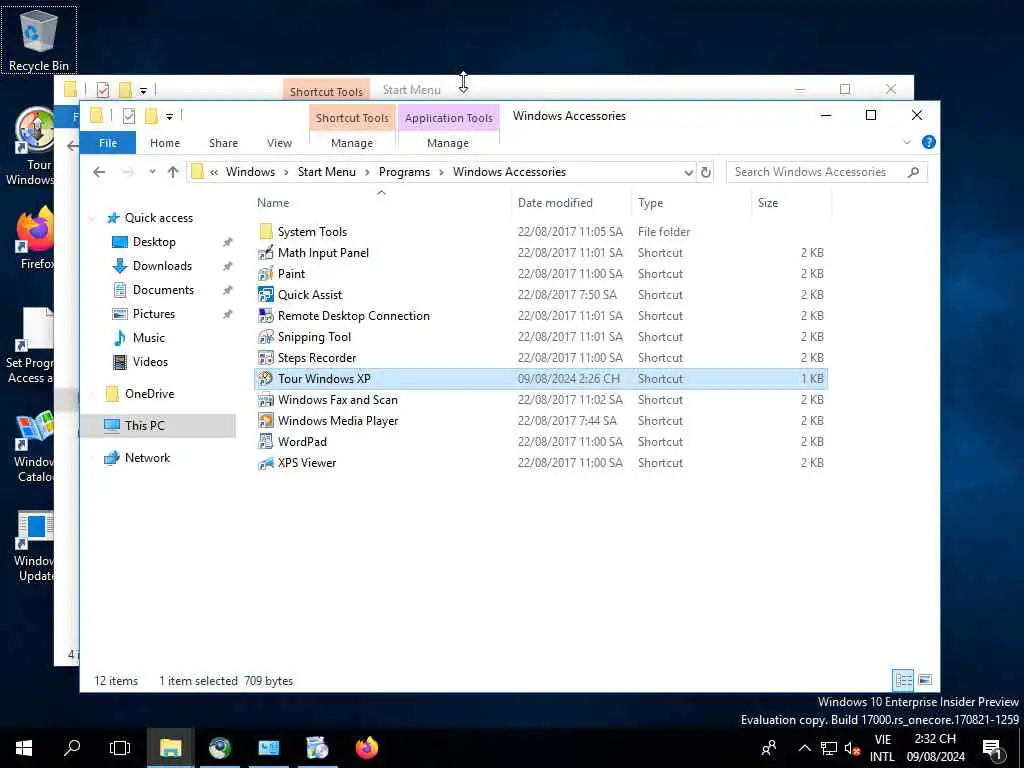Open Customize Quick Access Toolbar dropdown
Viewport: 1024px width, 768px height.
pos(169,117)
